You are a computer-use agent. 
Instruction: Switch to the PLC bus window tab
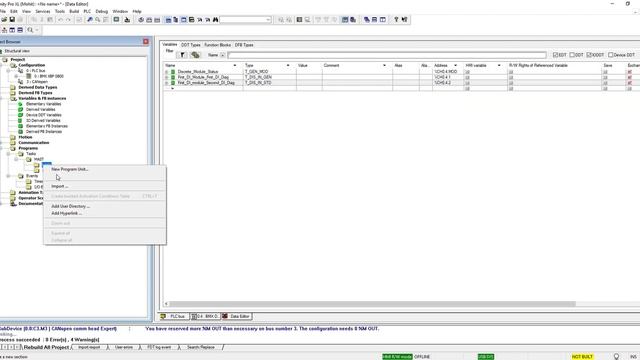[174, 316]
